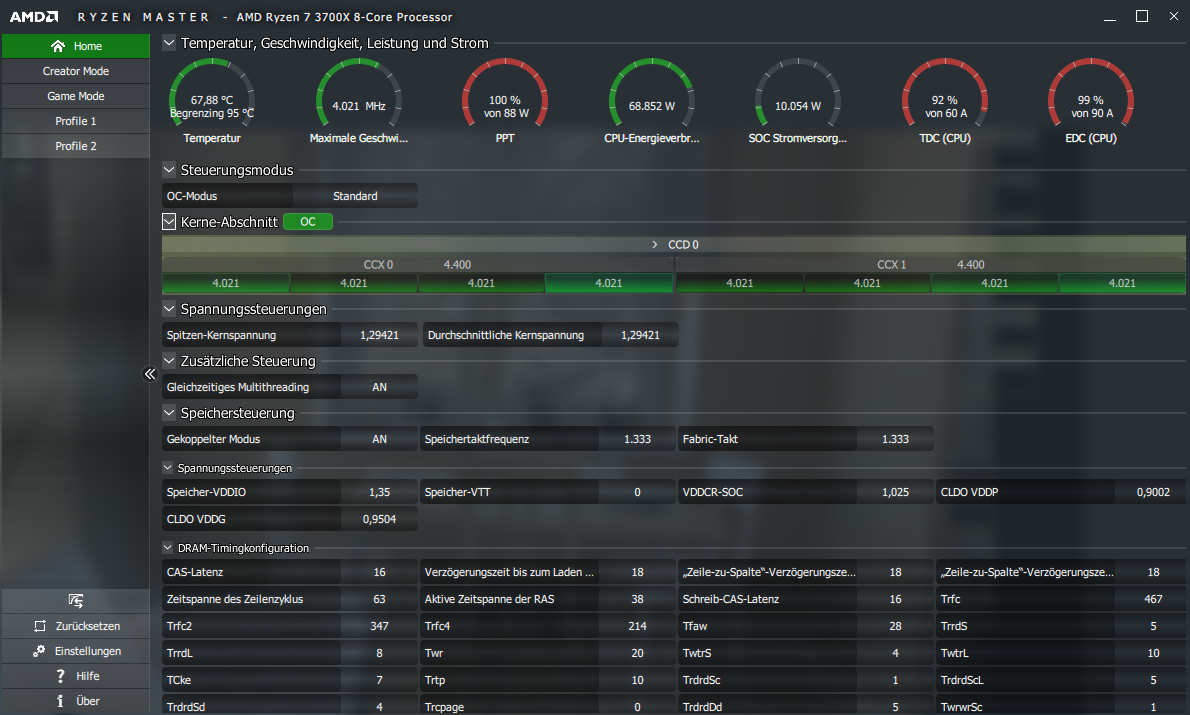Collapse the Spannungssteuerungen heading under Kerne

coord(169,308)
